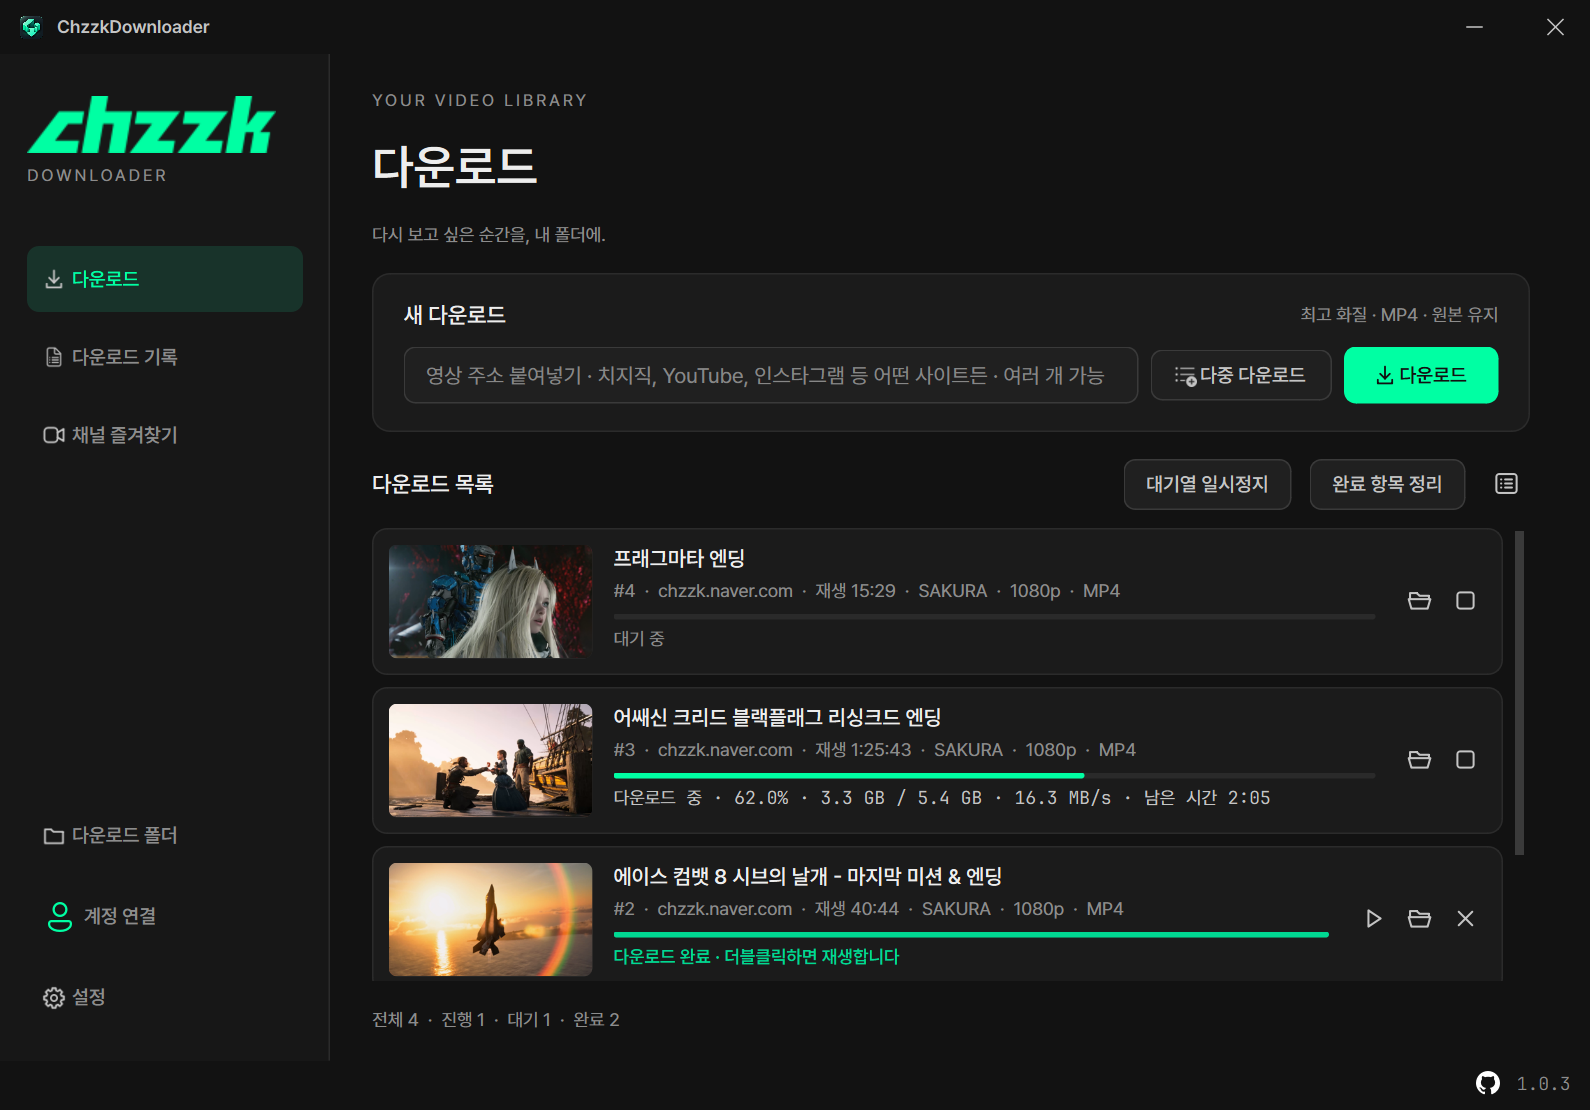Screen dimensions: 1590x1110
Task: Click the chzzk Downloader logo
Action: [150, 139]
